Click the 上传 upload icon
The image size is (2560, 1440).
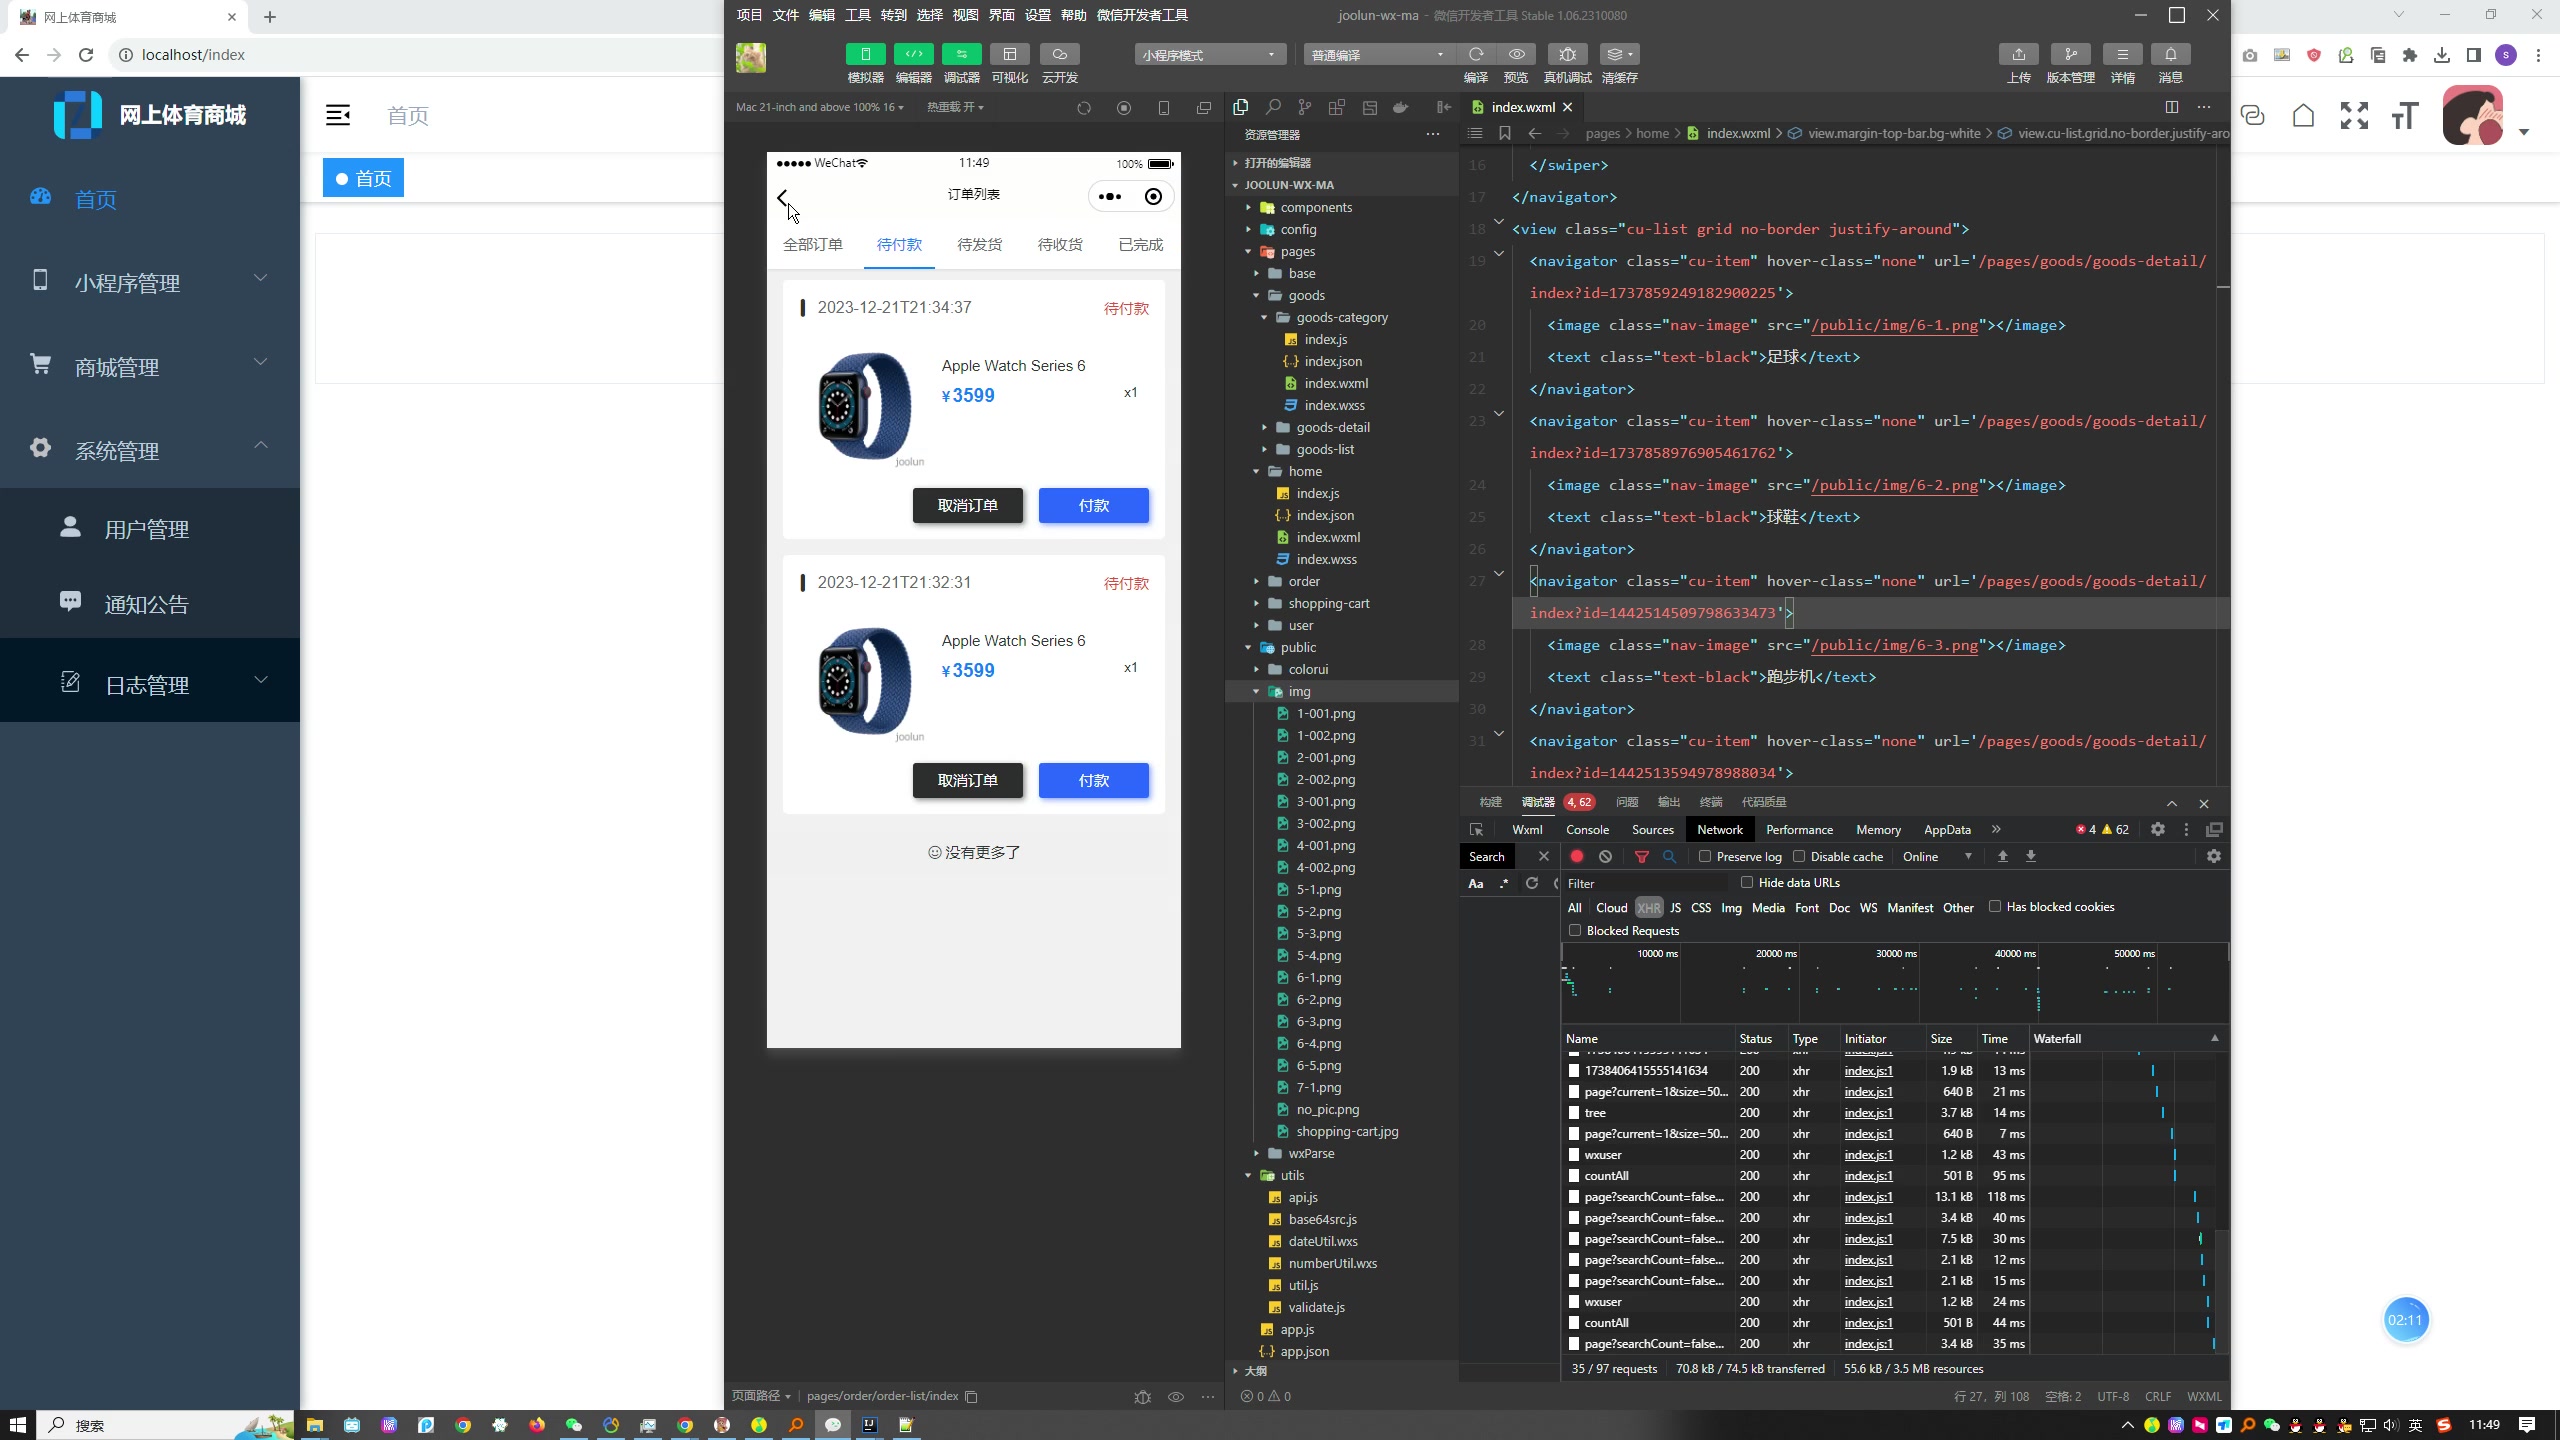click(2018, 54)
